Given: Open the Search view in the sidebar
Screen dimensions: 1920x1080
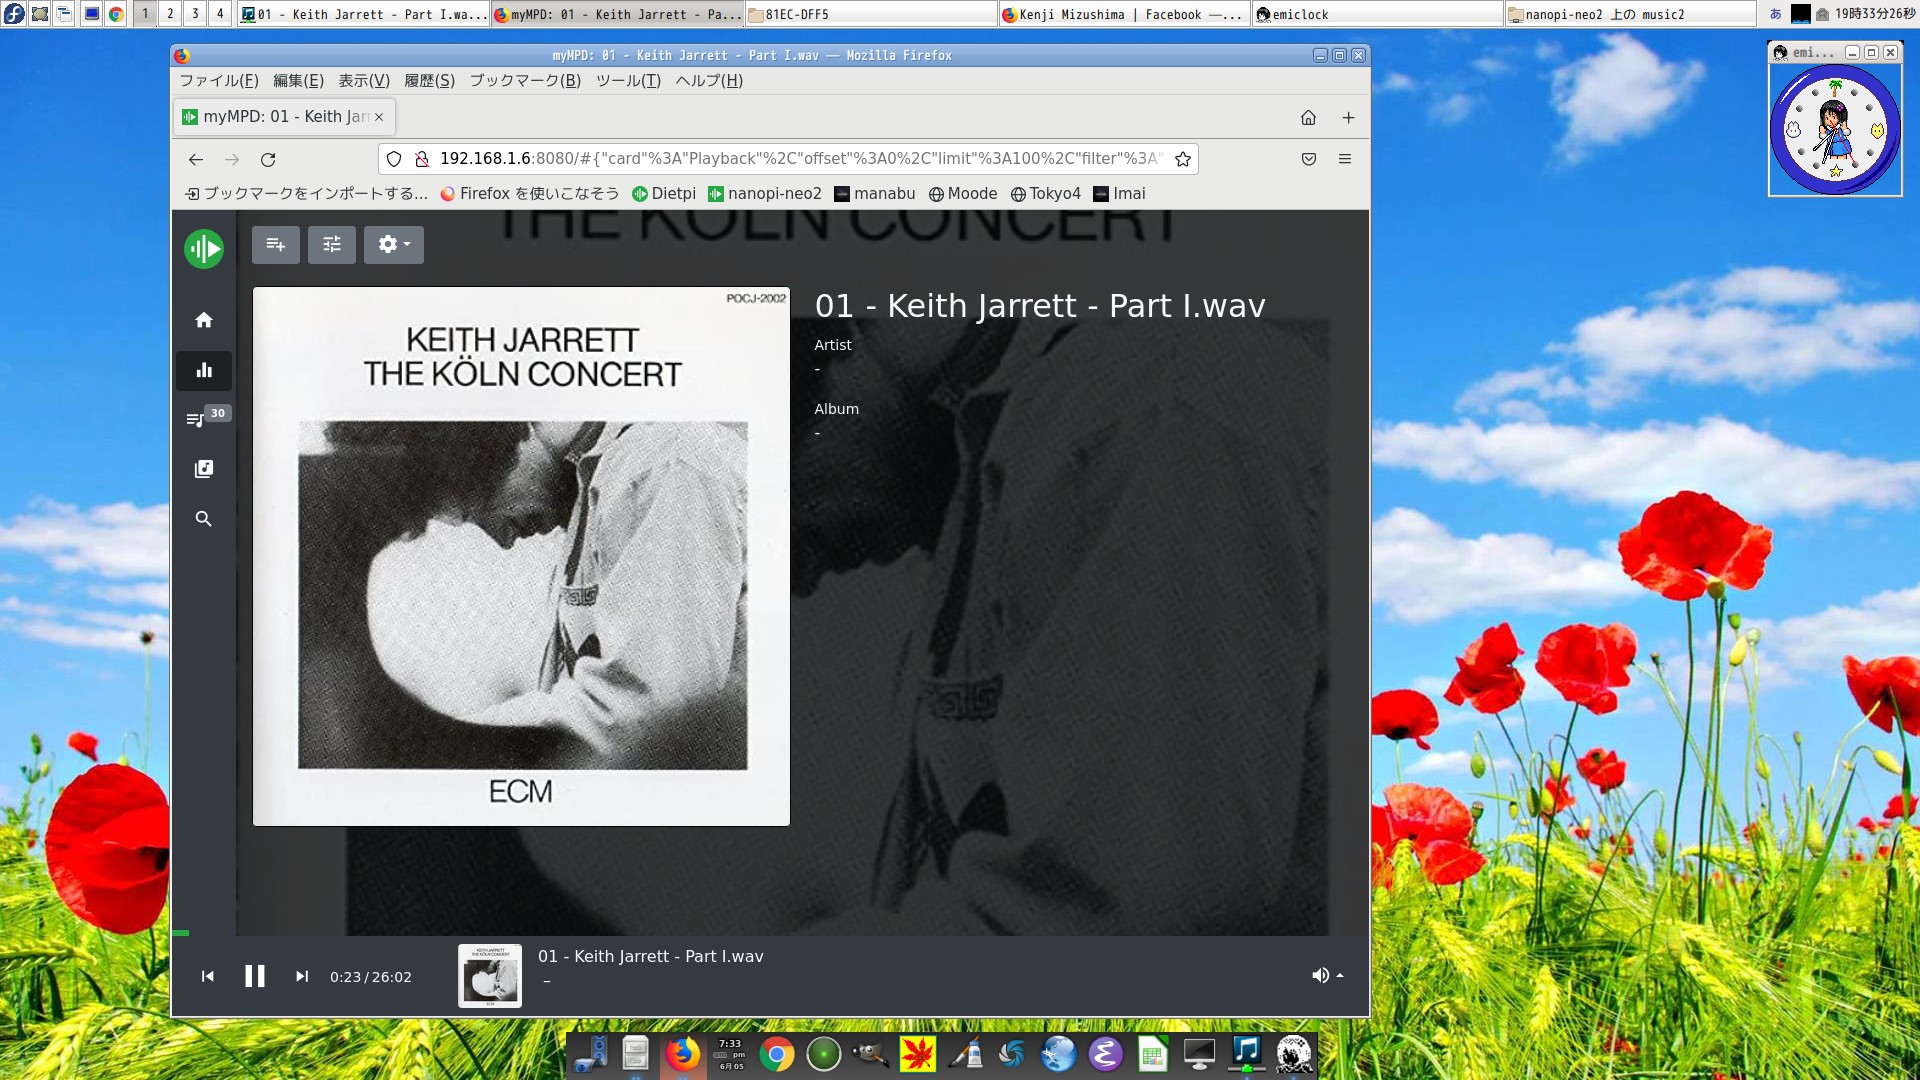Looking at the screenshot, I should tap(203, 518).
